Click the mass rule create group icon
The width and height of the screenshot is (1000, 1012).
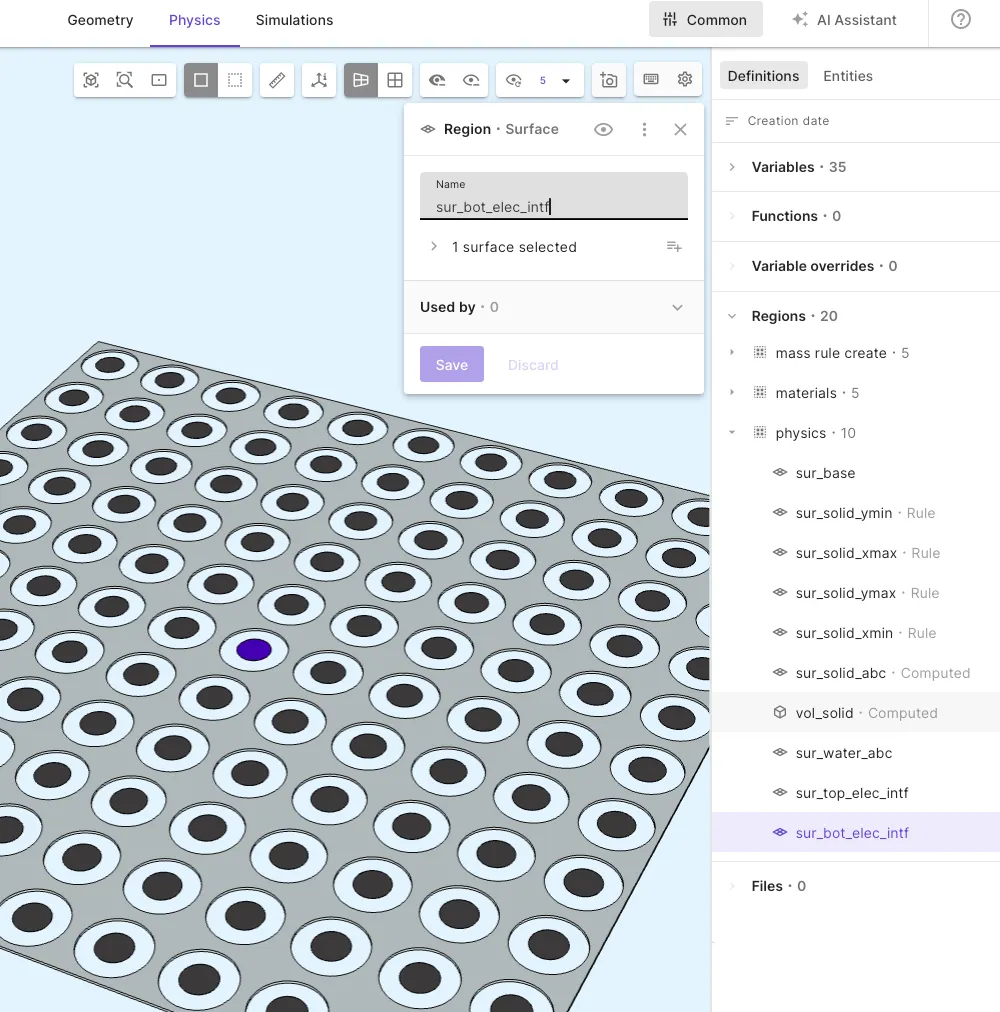pyautogui.click(x=760, y=352)
